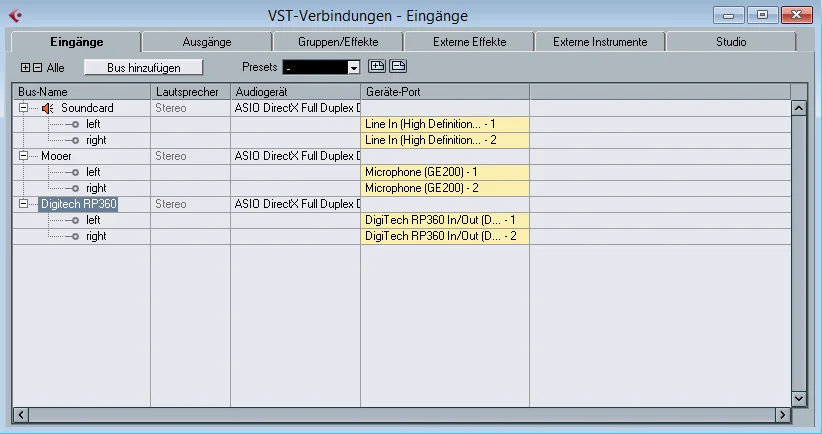Close the VST-Verbindungen window
Screen dimensions: 822x434
point(796,15)
